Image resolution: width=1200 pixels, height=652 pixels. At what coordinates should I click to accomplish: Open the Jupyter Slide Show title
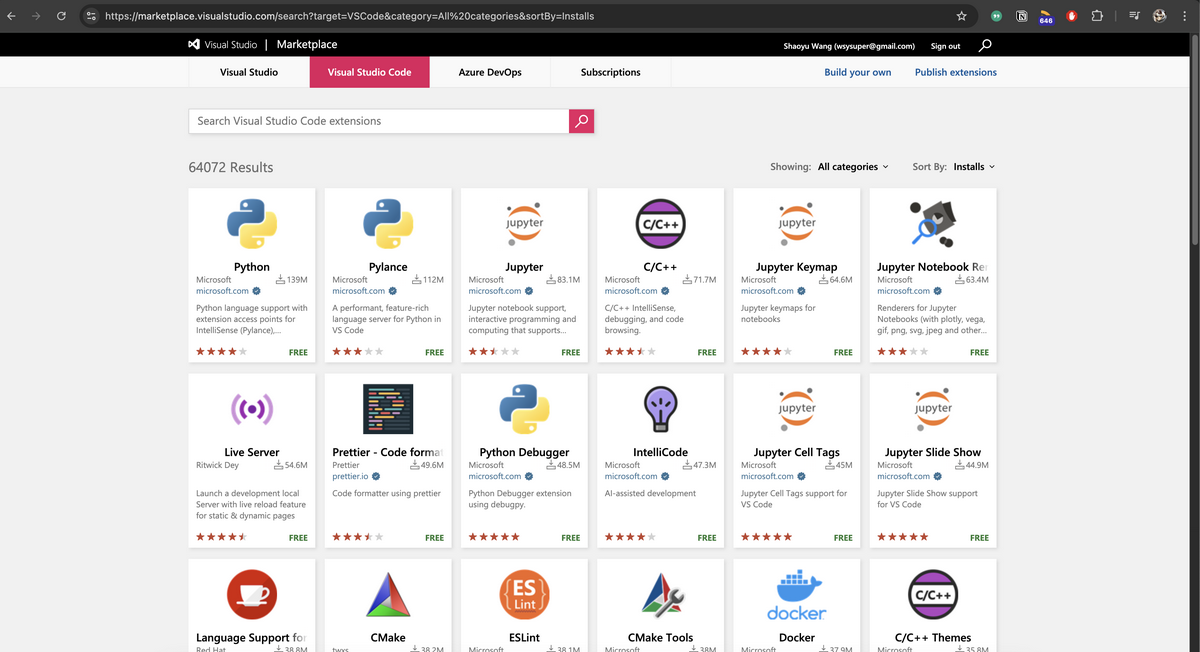pos(933,453)
